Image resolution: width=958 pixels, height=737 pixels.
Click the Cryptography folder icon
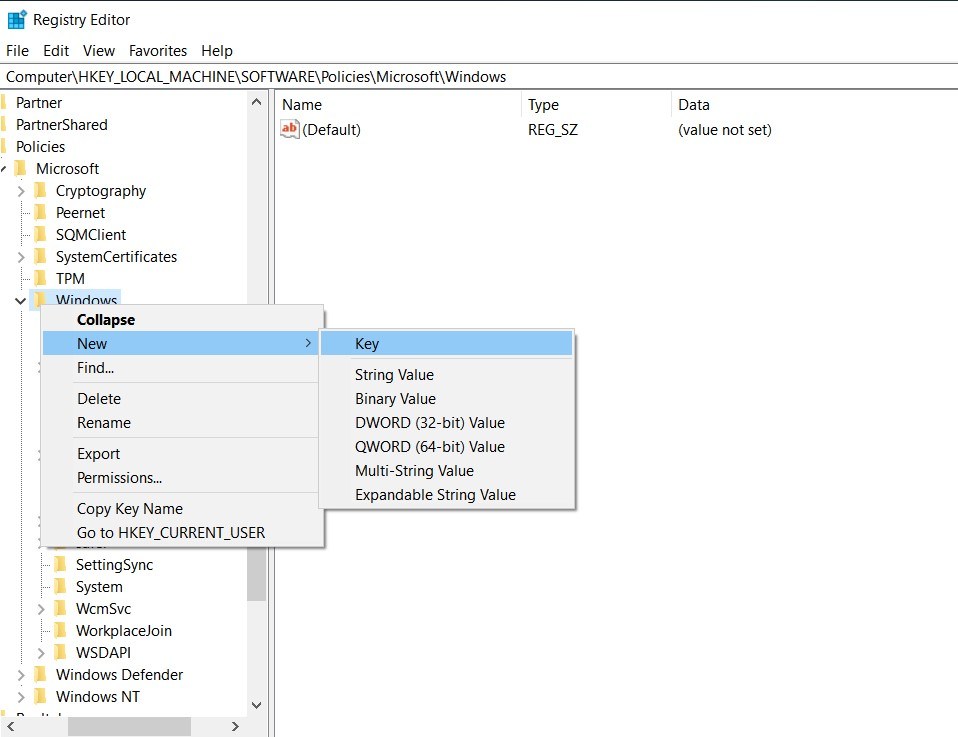point(40,191)
